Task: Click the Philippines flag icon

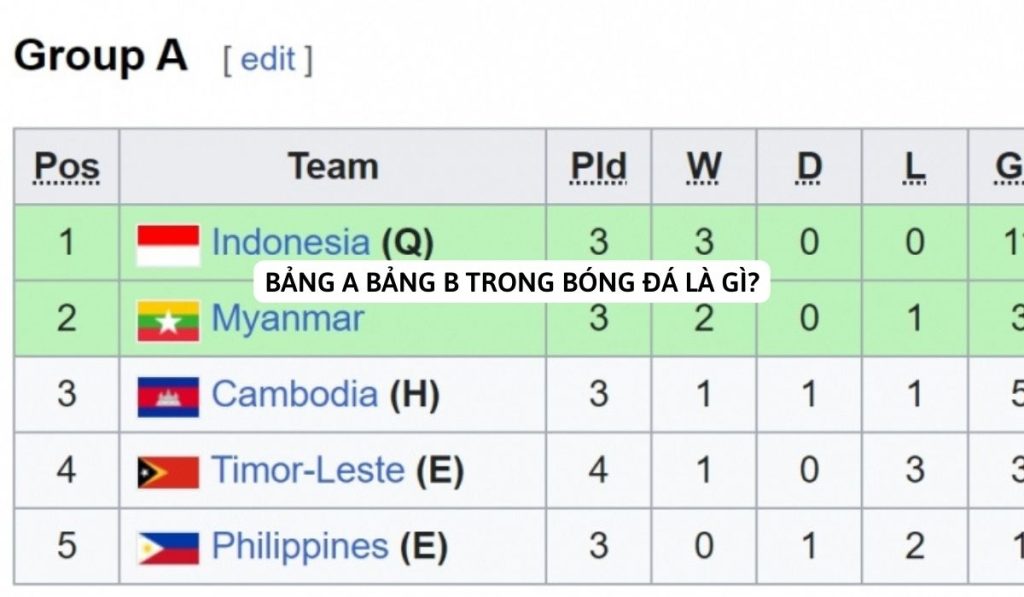Action: [x=168, y=547]
